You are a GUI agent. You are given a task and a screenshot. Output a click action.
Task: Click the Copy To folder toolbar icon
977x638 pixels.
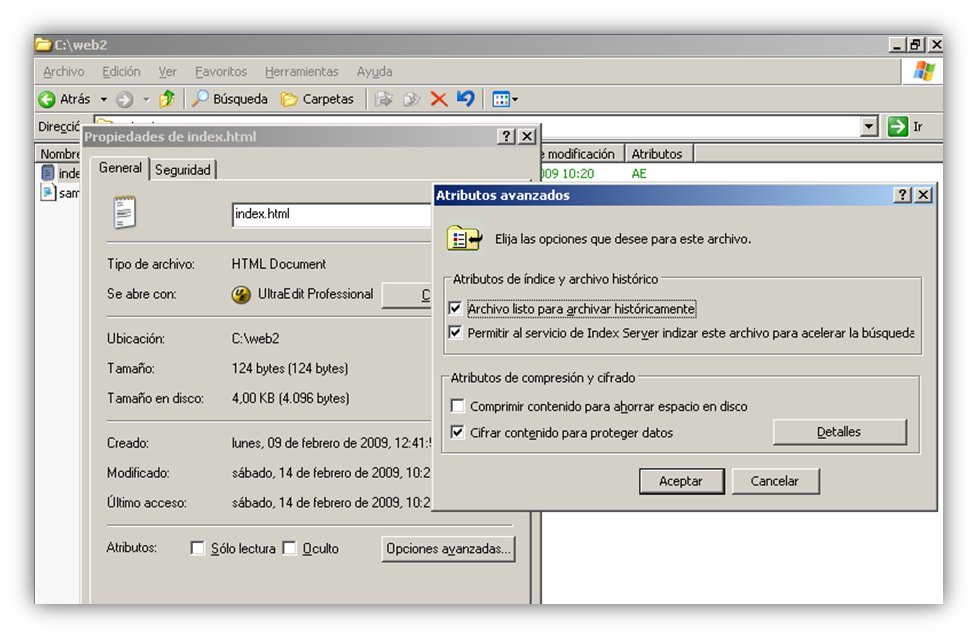[411, 98]
